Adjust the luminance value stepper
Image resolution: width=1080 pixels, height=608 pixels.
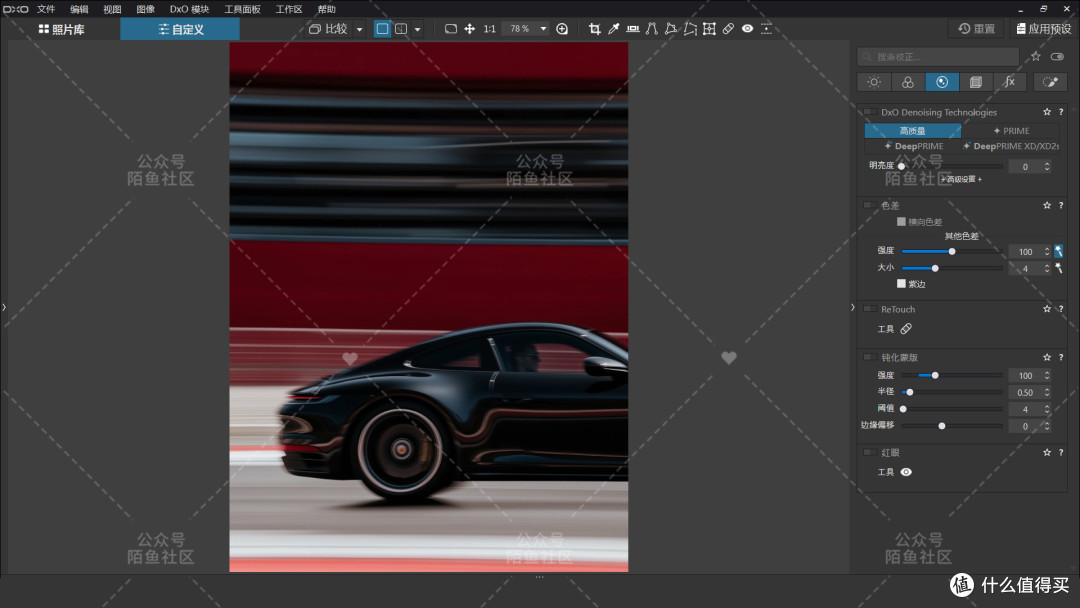coord(1047,167)
